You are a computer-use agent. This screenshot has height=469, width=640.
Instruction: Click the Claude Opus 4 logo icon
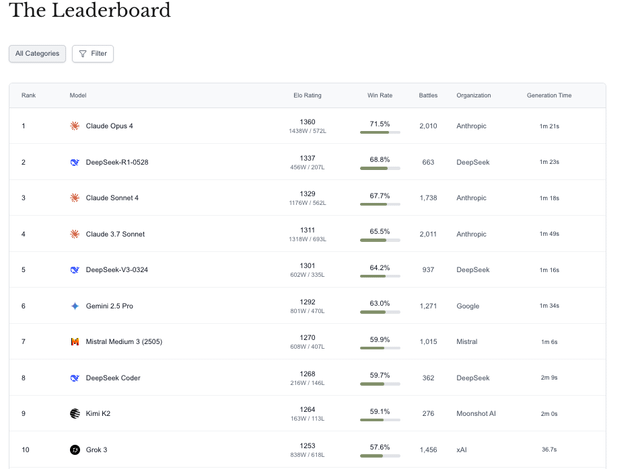click(x=75, y=126)
